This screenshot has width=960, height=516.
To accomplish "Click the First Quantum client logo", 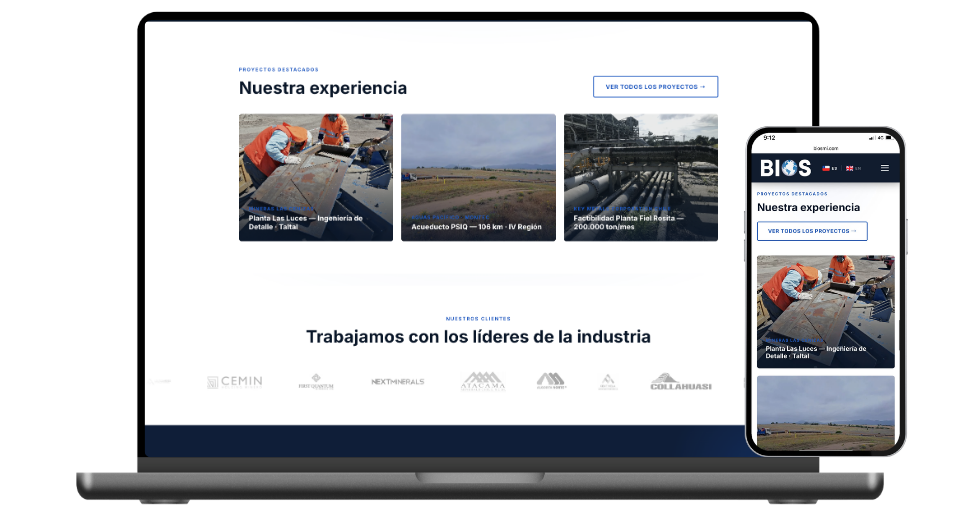I will point(316,382).
